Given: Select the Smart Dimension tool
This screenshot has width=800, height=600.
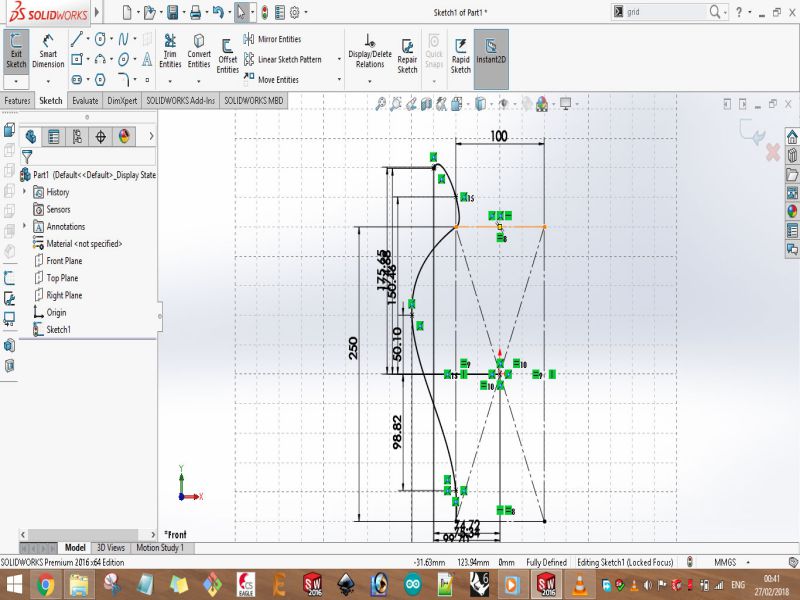Looking at the screenshot, I should click(48, 52).
